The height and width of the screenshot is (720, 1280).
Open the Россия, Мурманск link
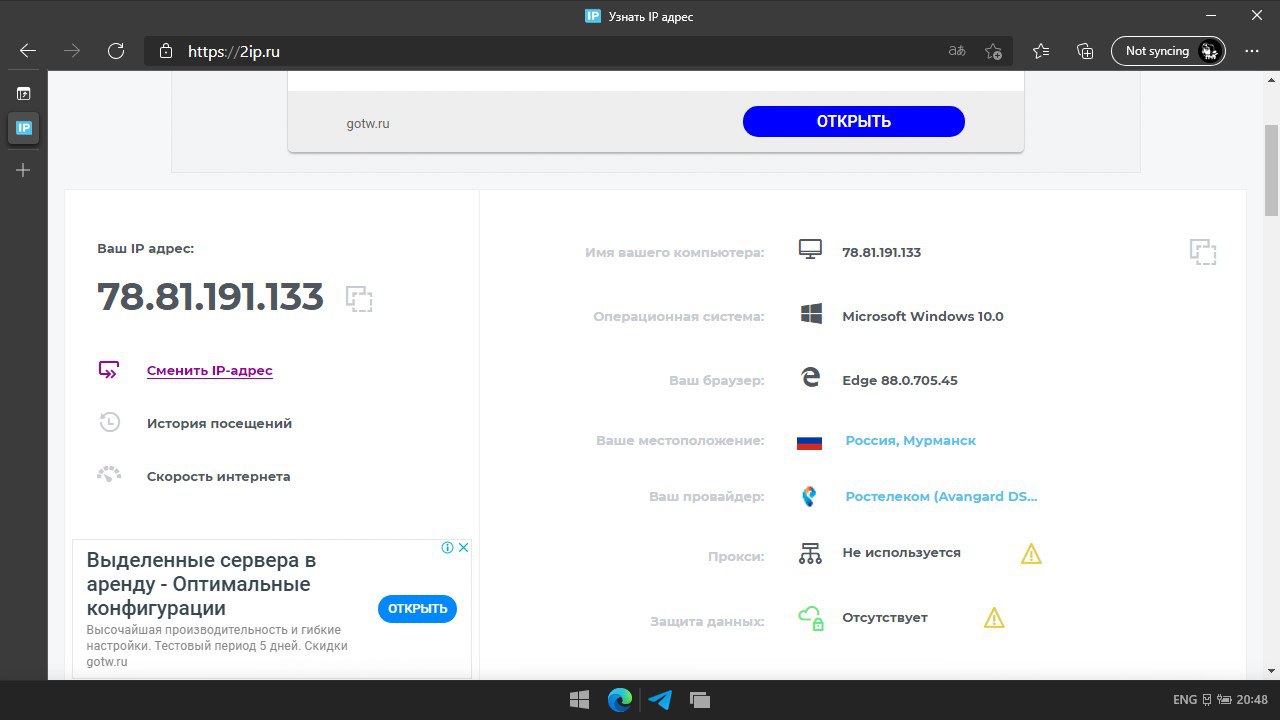click(910, 441)
